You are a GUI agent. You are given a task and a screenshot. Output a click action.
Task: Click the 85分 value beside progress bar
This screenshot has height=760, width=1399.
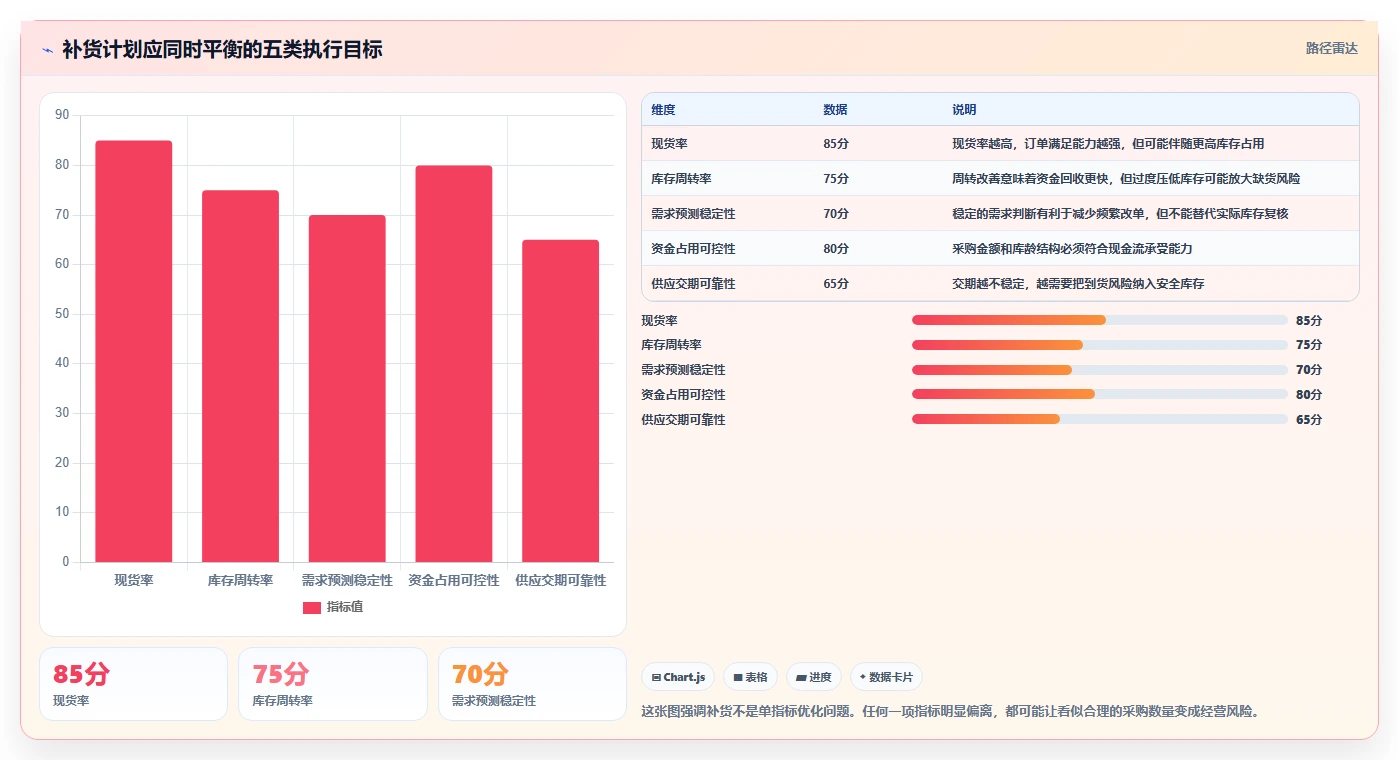pos(1309,321)
